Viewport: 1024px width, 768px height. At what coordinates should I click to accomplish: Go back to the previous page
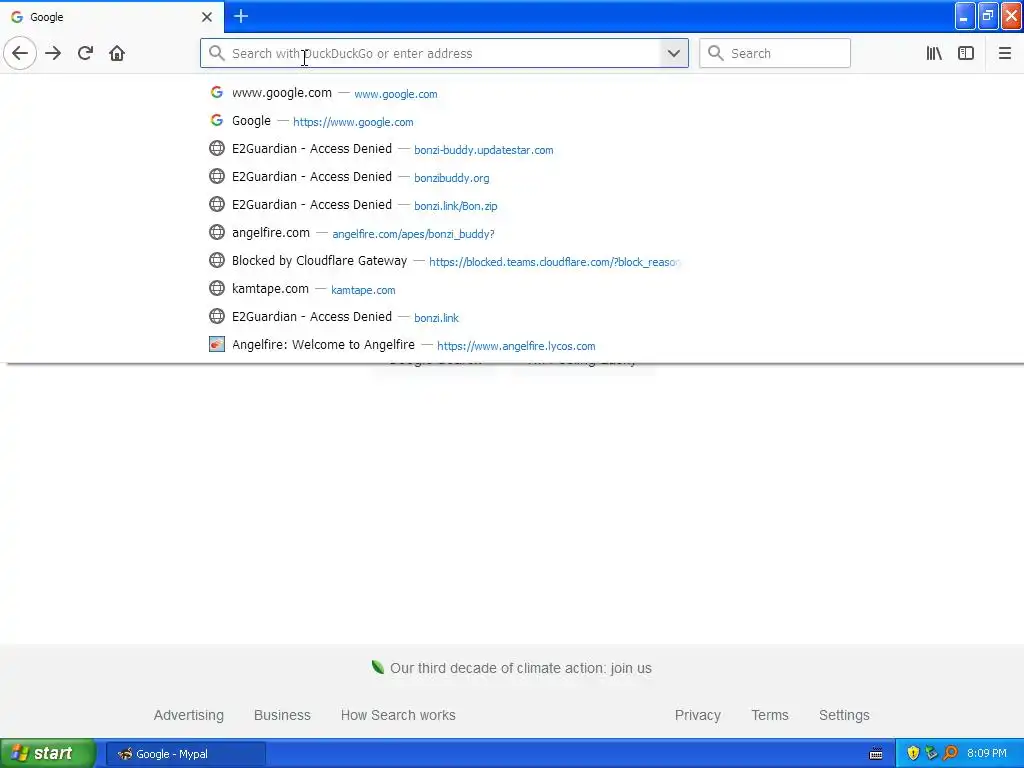20,53
